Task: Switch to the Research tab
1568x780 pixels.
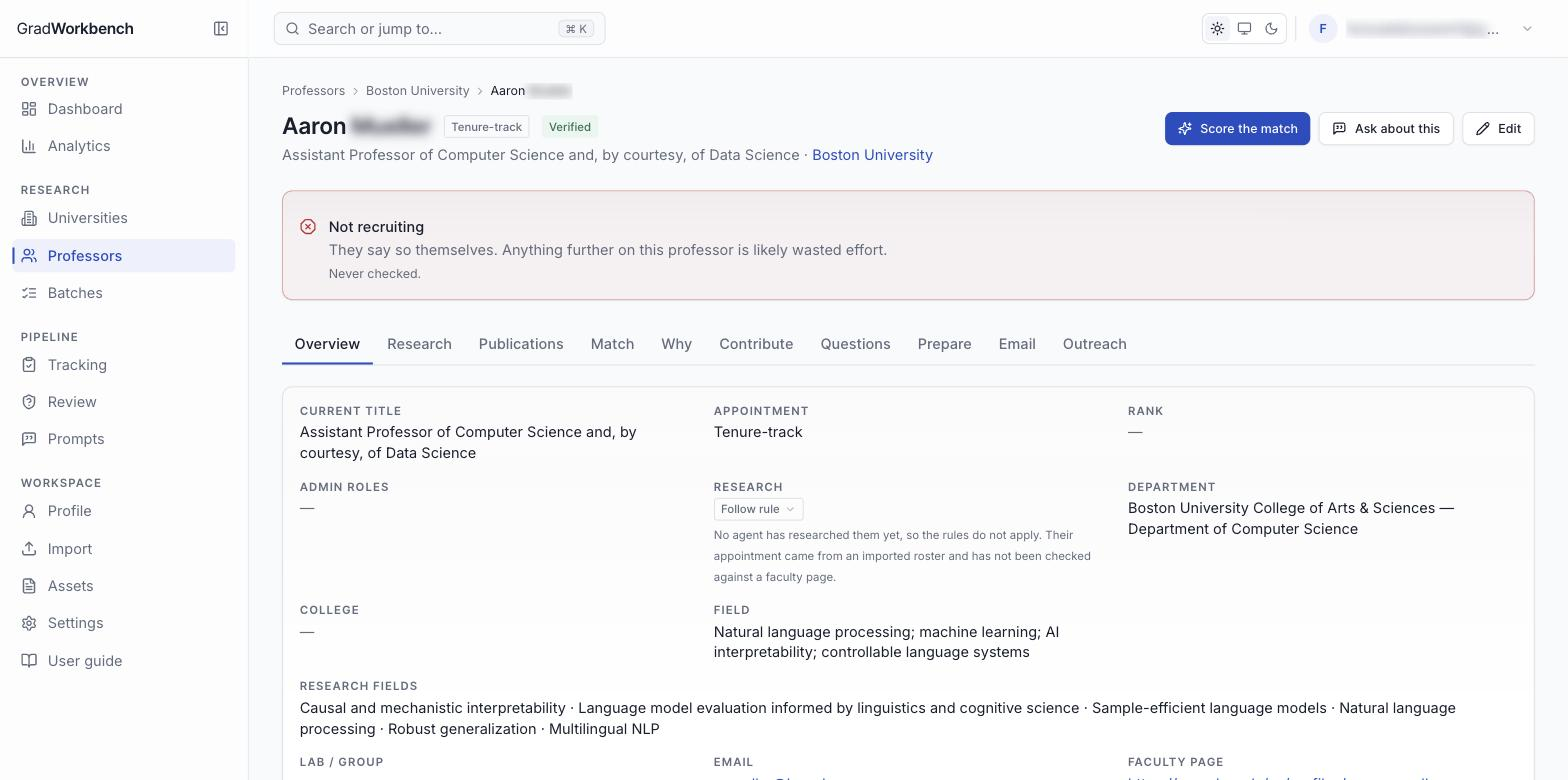Action: click(419, 344)
